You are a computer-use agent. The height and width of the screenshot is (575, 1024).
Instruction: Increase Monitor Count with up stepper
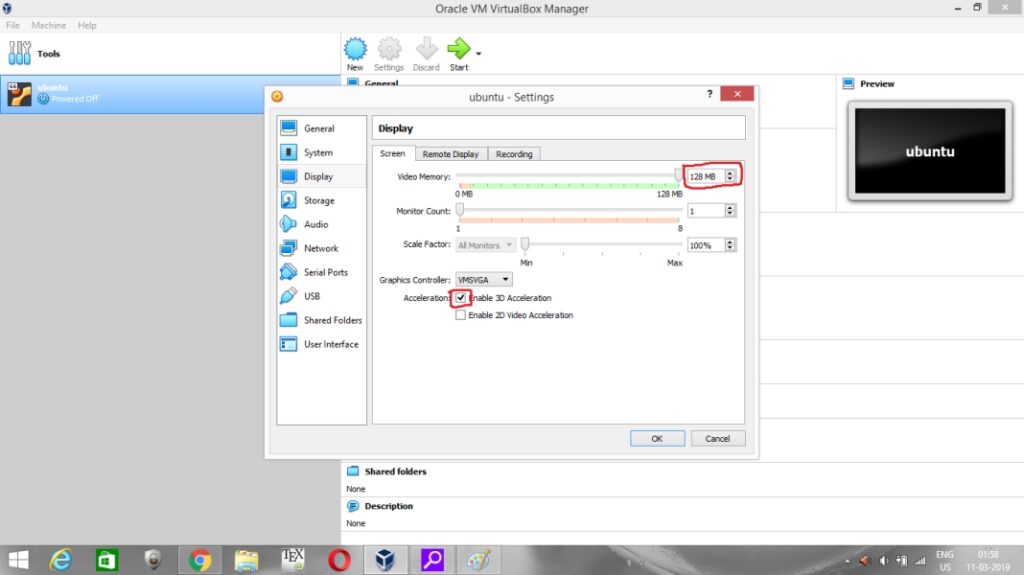(x=730, y=208)
